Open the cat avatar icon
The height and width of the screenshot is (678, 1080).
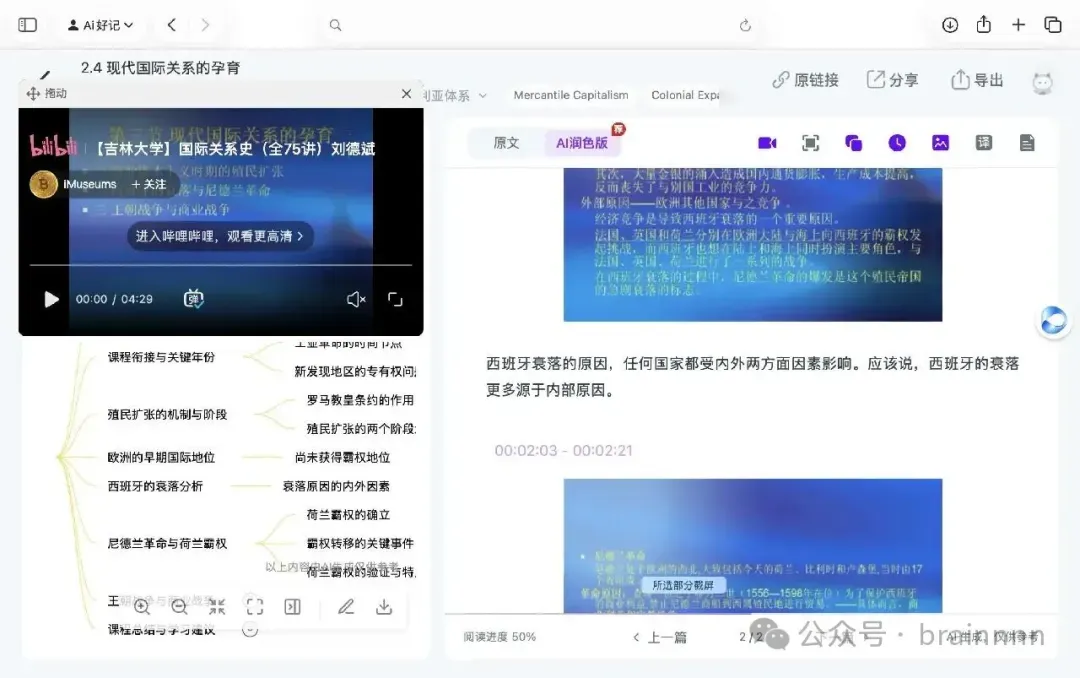1043,83
